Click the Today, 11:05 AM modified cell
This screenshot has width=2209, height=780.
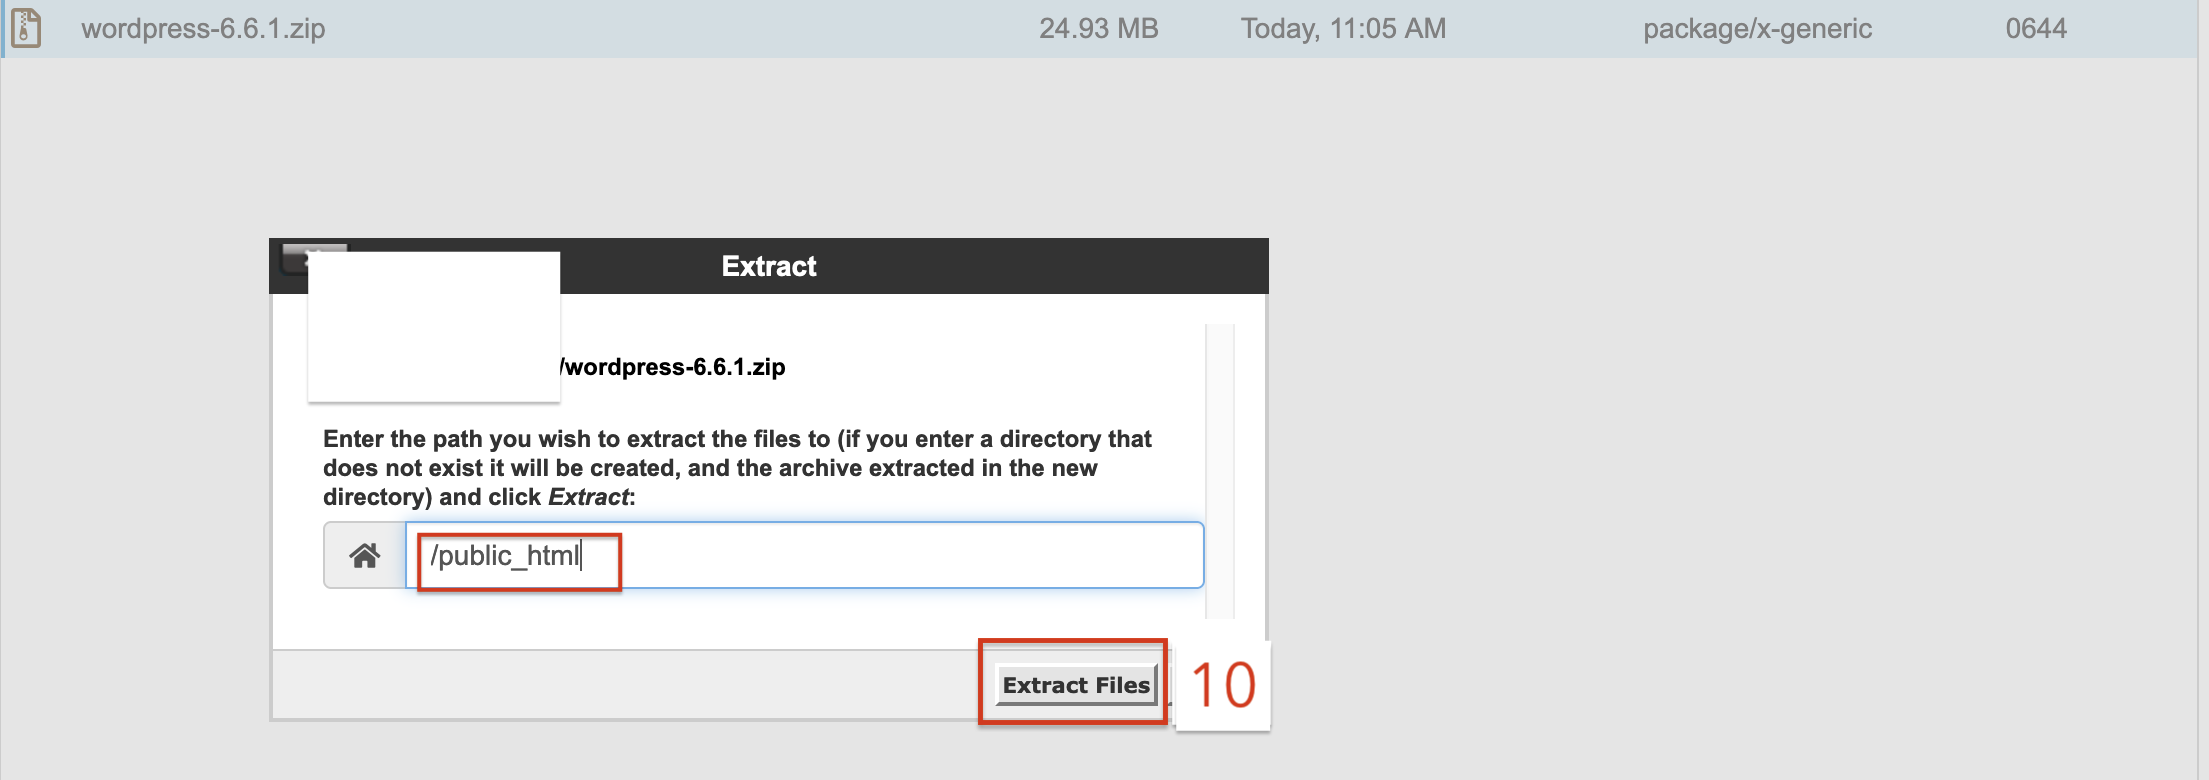click(x=1343, y=28)
